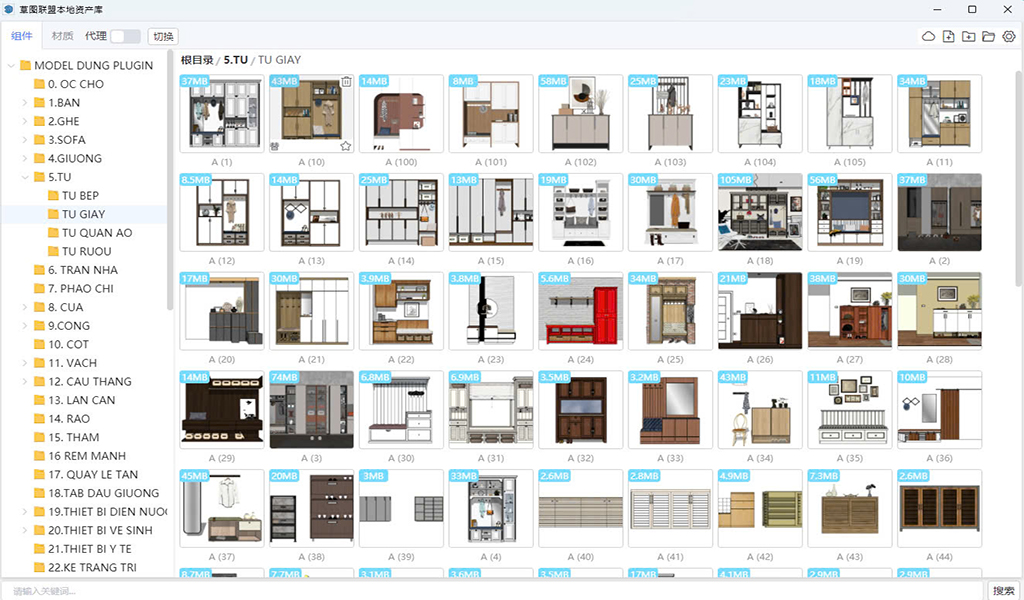The height and width of the screenshot is (600, 1024).
Task: Delete model A (10) via trash icon
Action: (346, 82)
